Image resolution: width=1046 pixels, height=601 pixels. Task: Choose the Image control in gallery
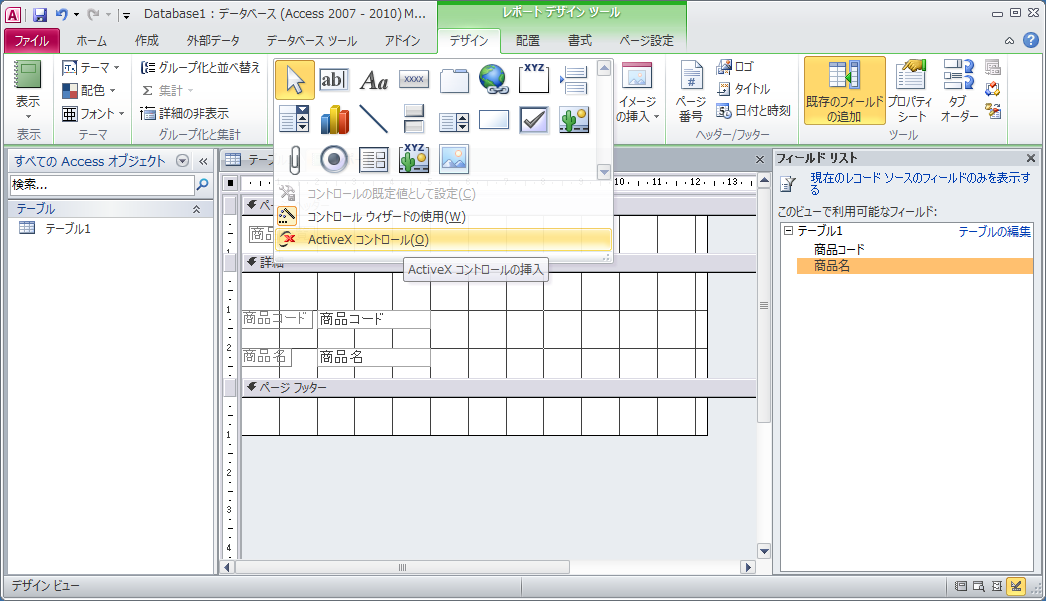click(454, 160)
